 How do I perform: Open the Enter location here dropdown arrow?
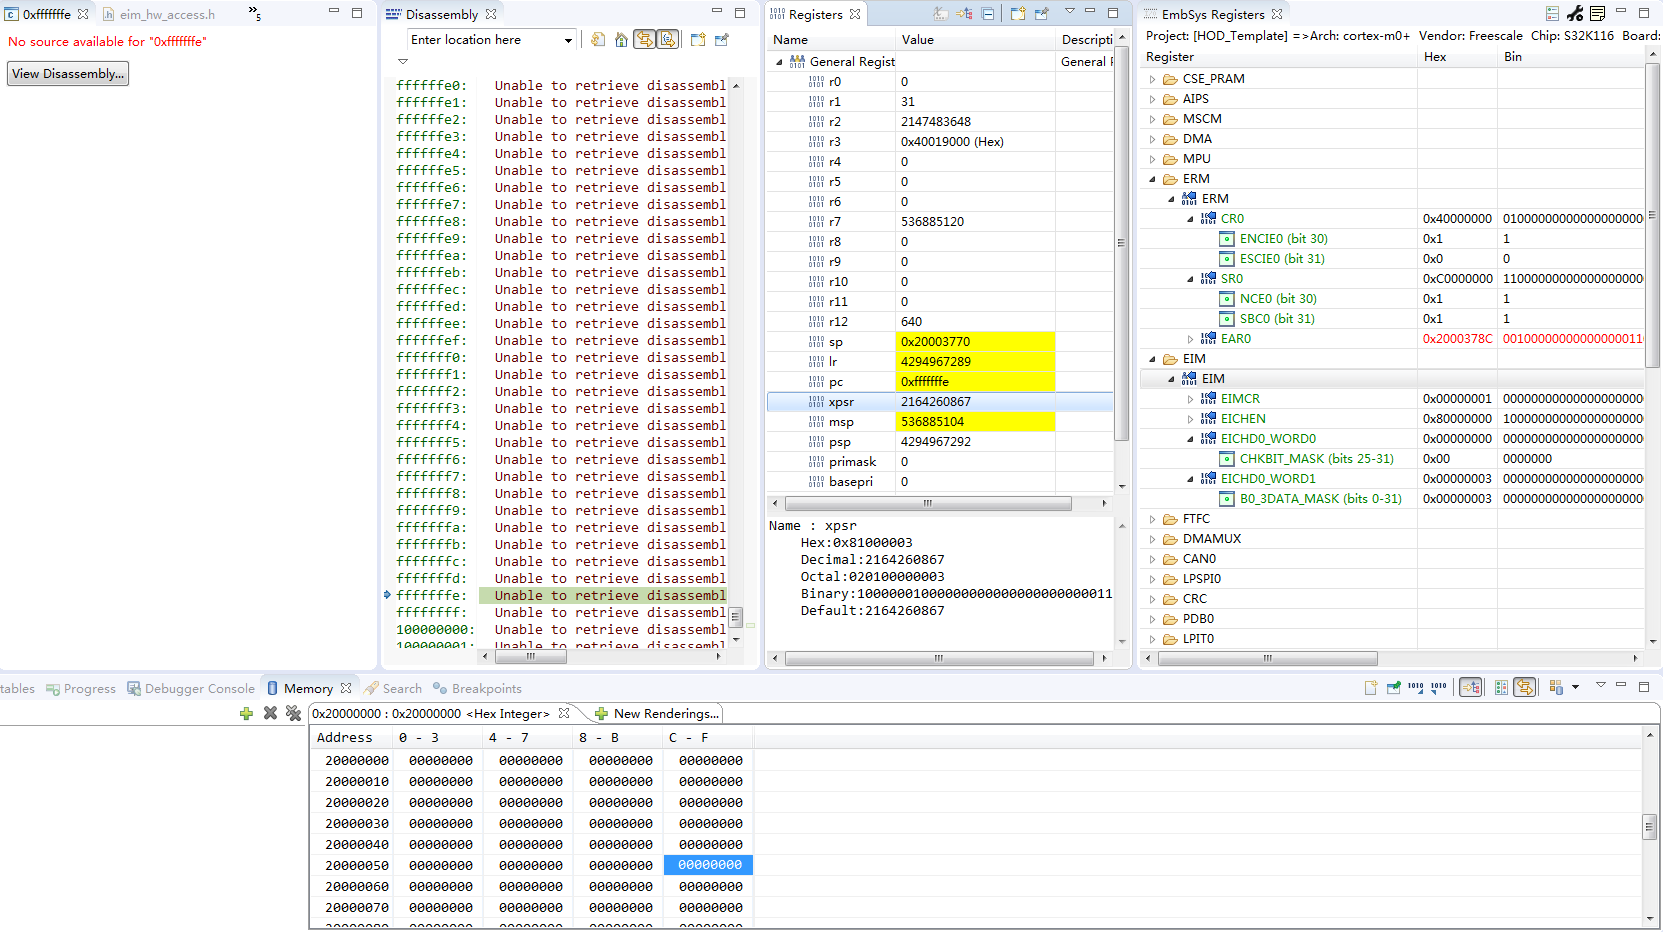[x=568, y=40]
